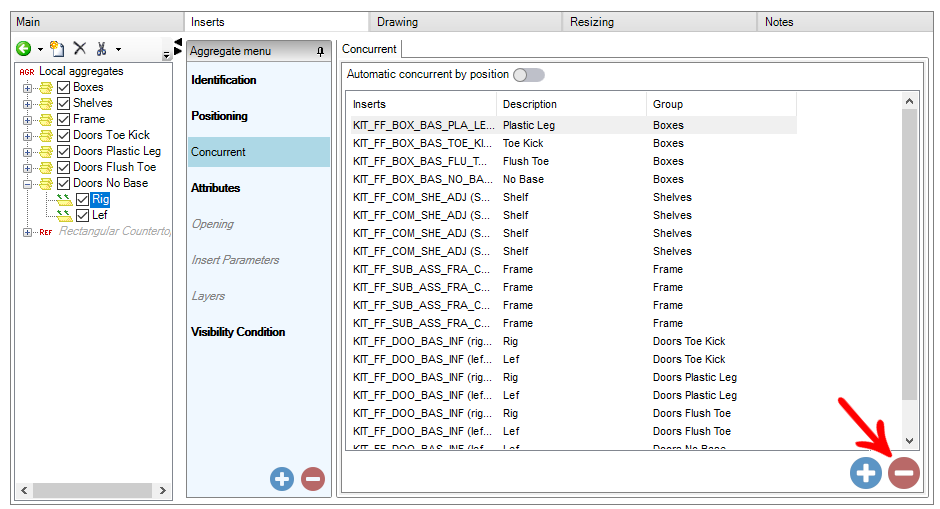This screenshot has width=940, height=509.
Task: Uncheck the Doors Toe Kick checkbox
Action: click(64, 135)
